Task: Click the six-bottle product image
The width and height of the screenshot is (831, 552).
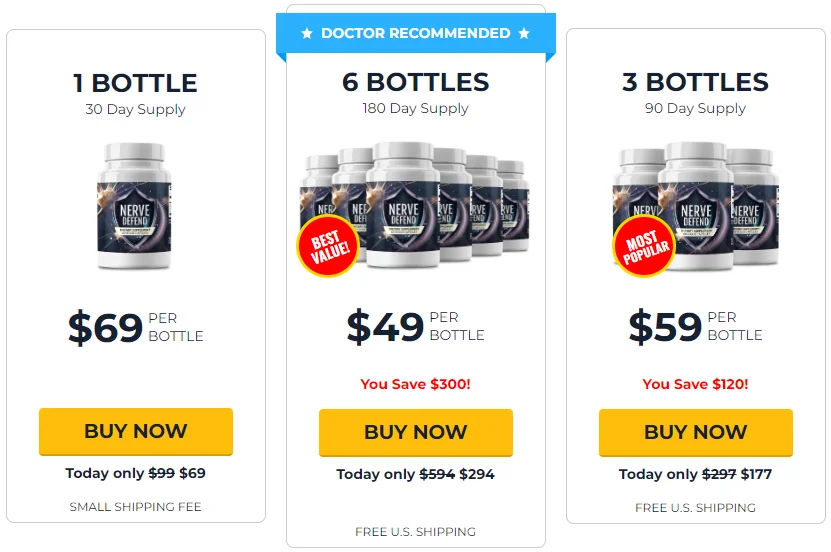Action: (x=414, y=207)
